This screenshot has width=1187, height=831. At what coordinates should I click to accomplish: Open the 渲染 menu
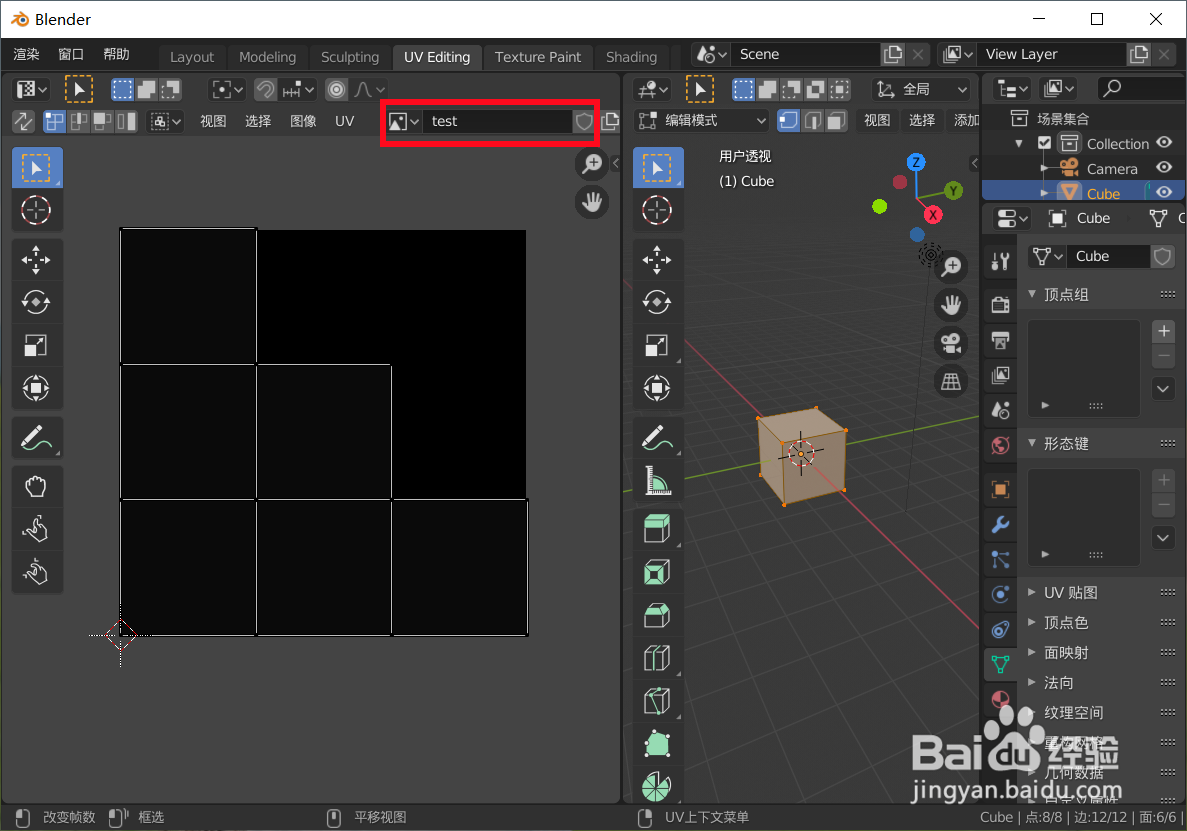[26, 54]
